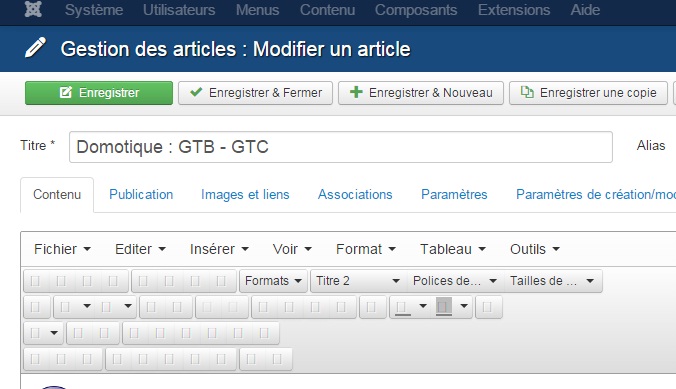Open Paramètres de création/modification tab
Viewport: 676px width, 389px height.
pyautogui.click(x=596, y=194)
